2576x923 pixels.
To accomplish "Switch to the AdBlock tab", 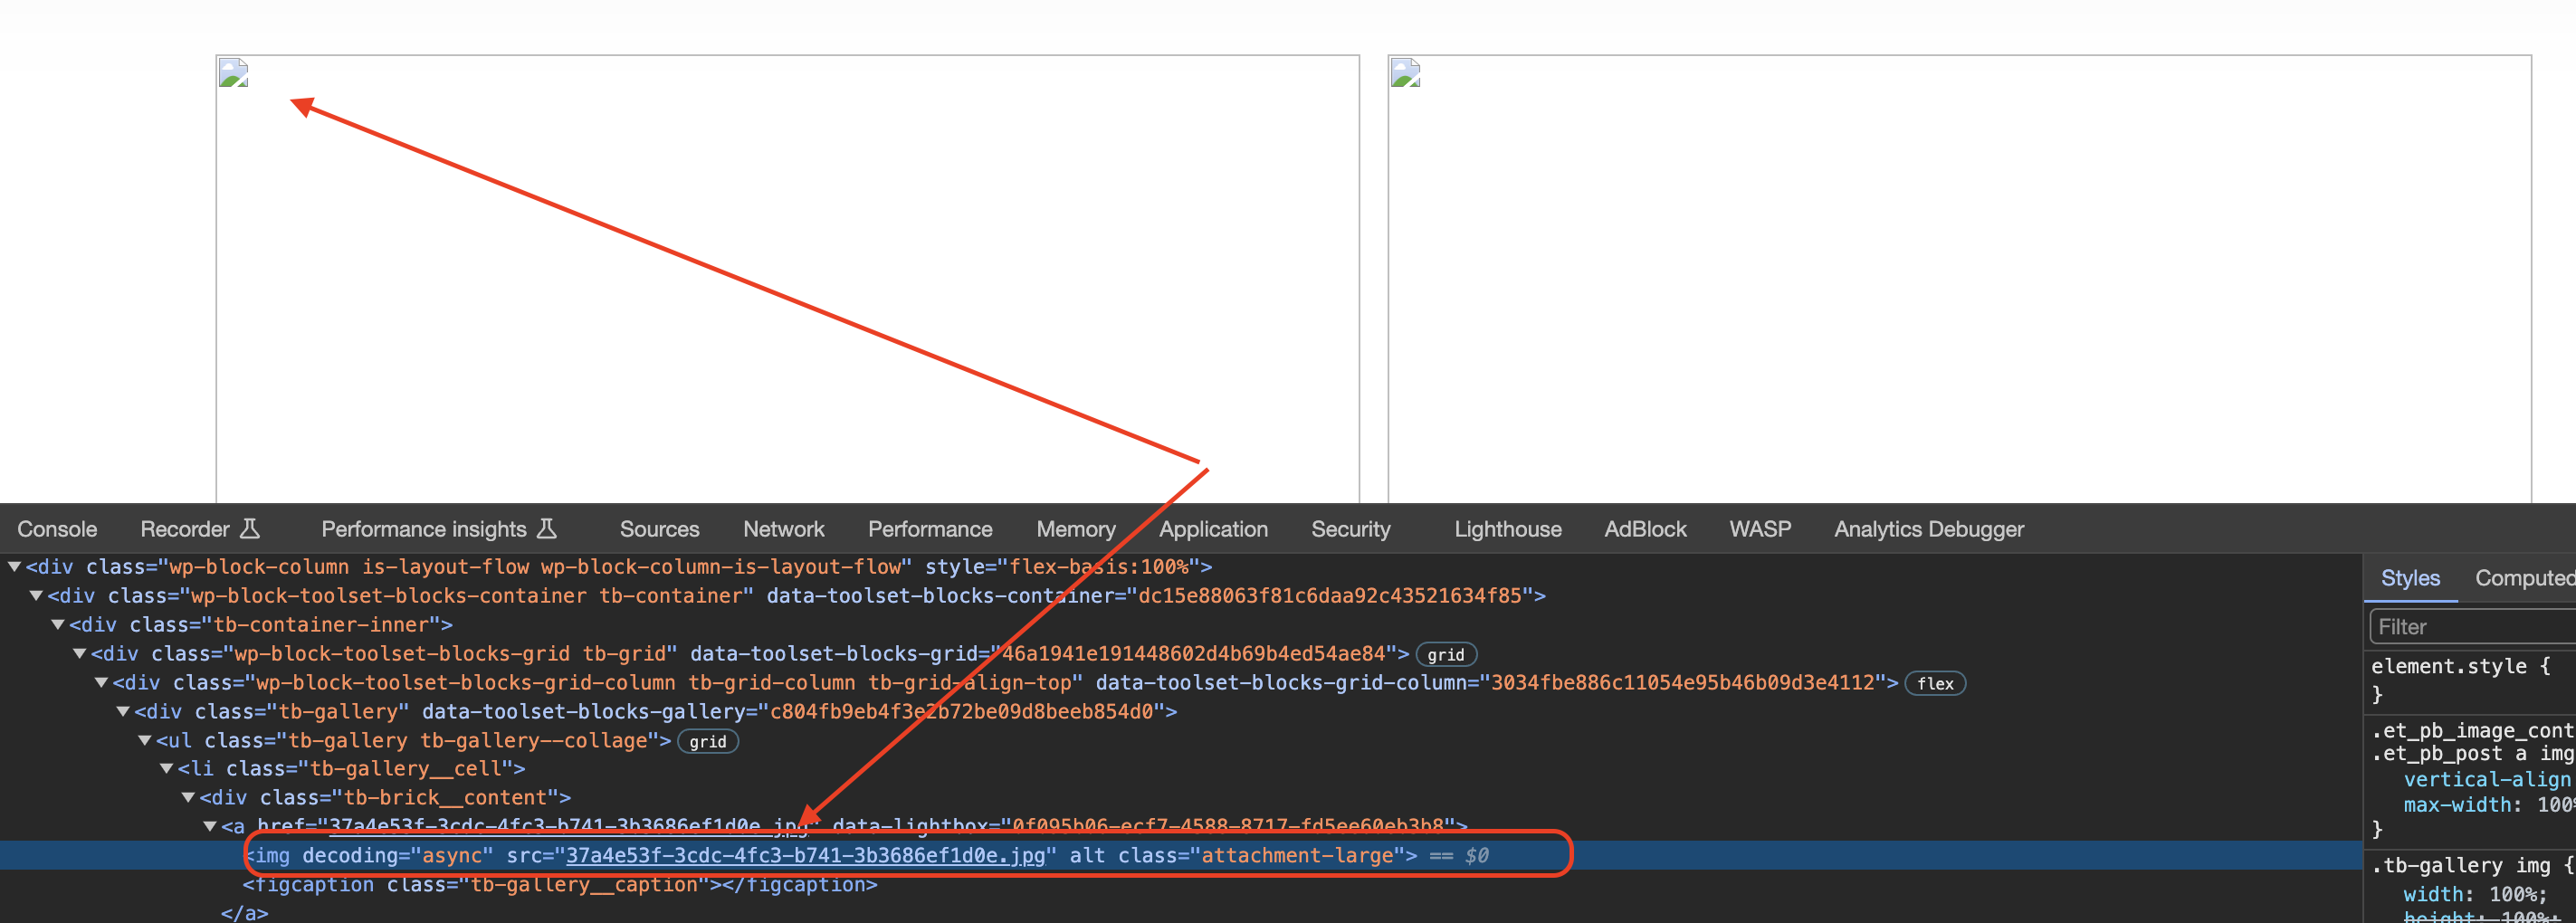I will 1645,529.
